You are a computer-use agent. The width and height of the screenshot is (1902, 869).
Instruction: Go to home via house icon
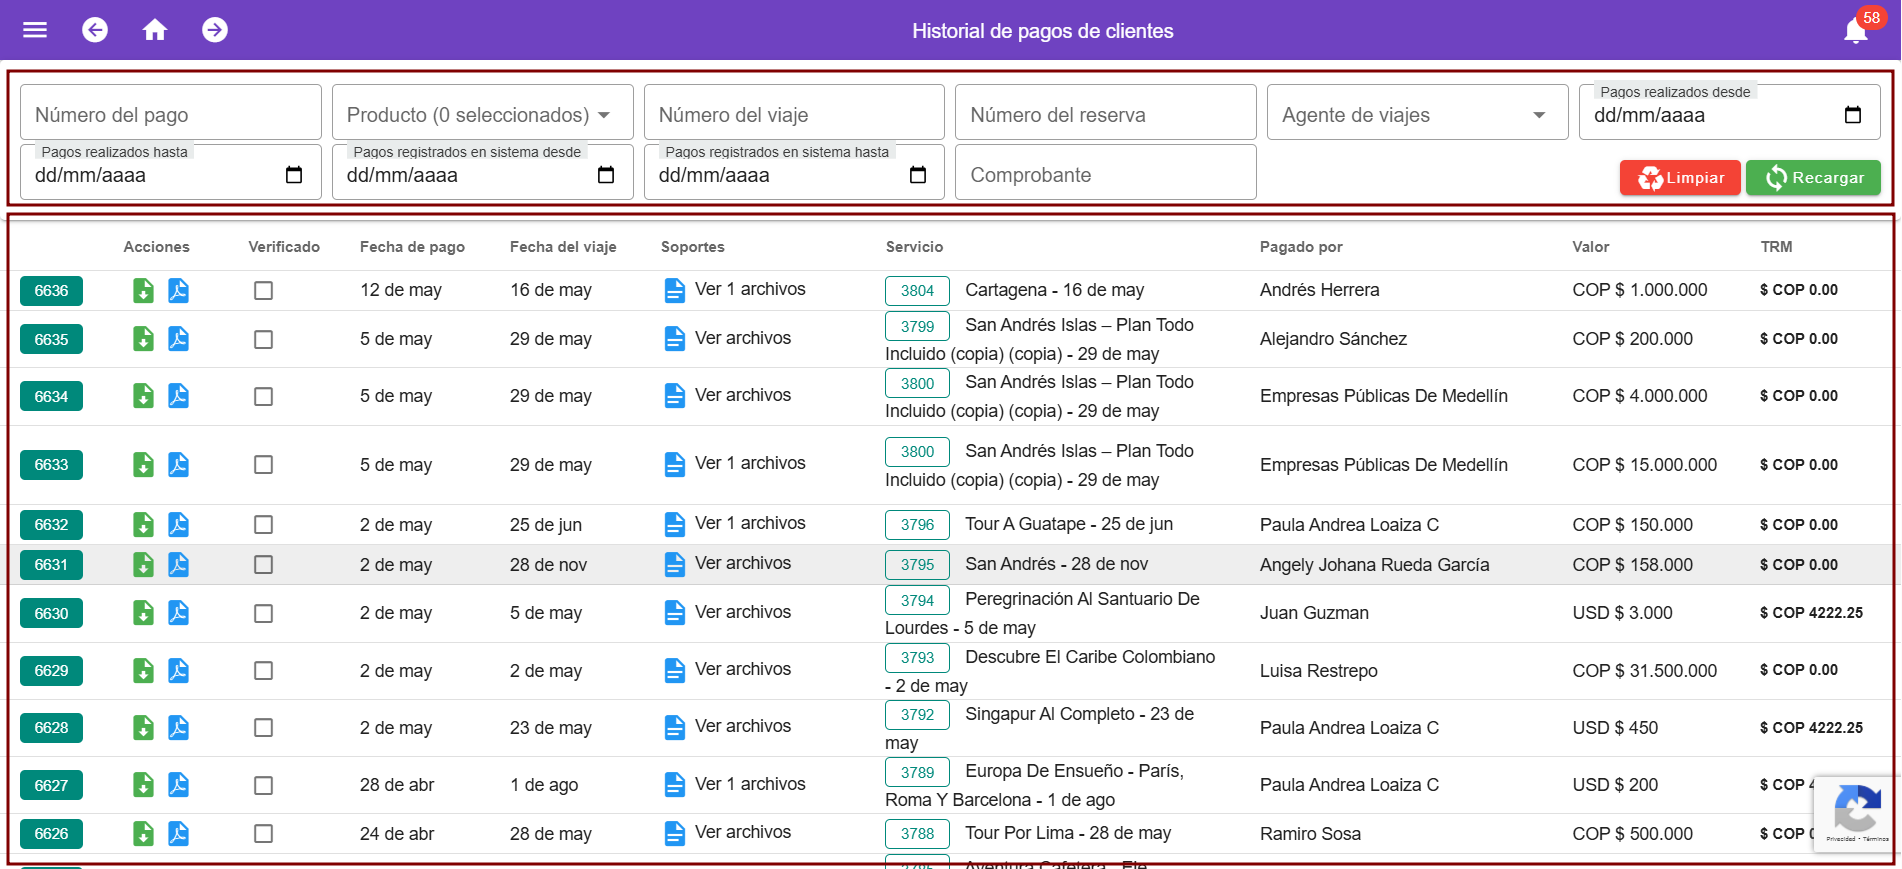click(155, 30)
